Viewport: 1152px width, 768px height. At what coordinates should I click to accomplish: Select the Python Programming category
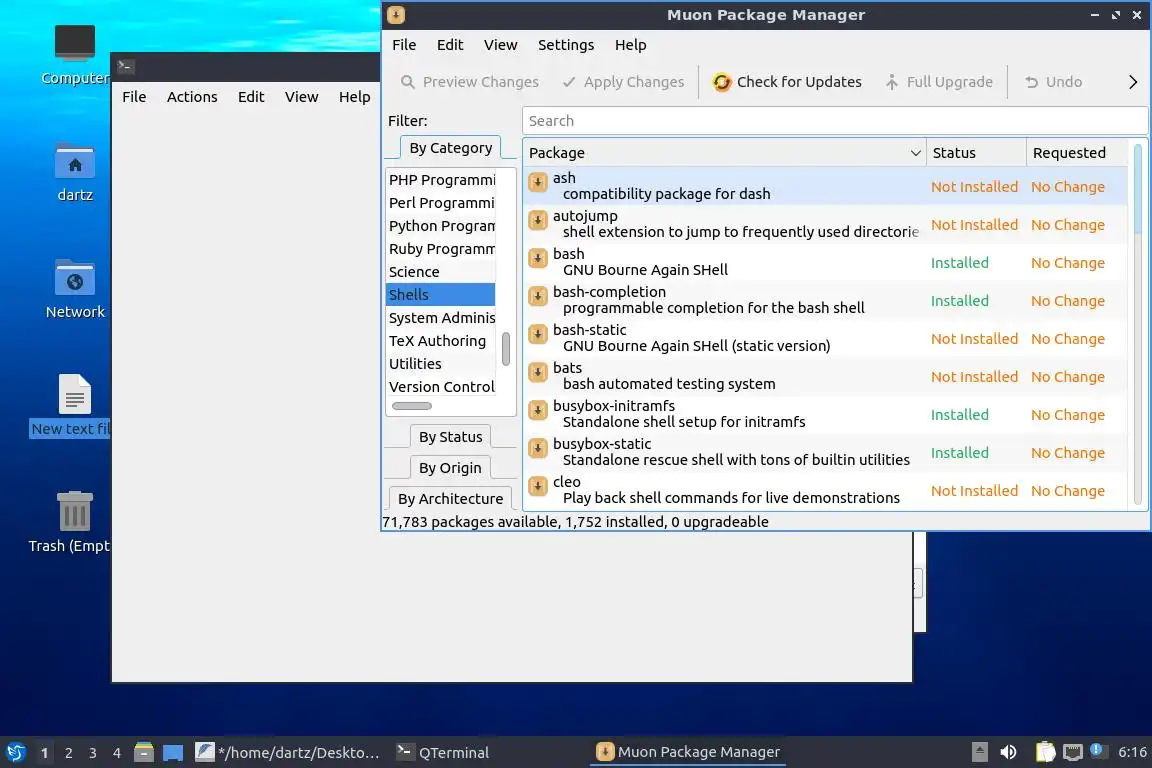tap(440, 226)
